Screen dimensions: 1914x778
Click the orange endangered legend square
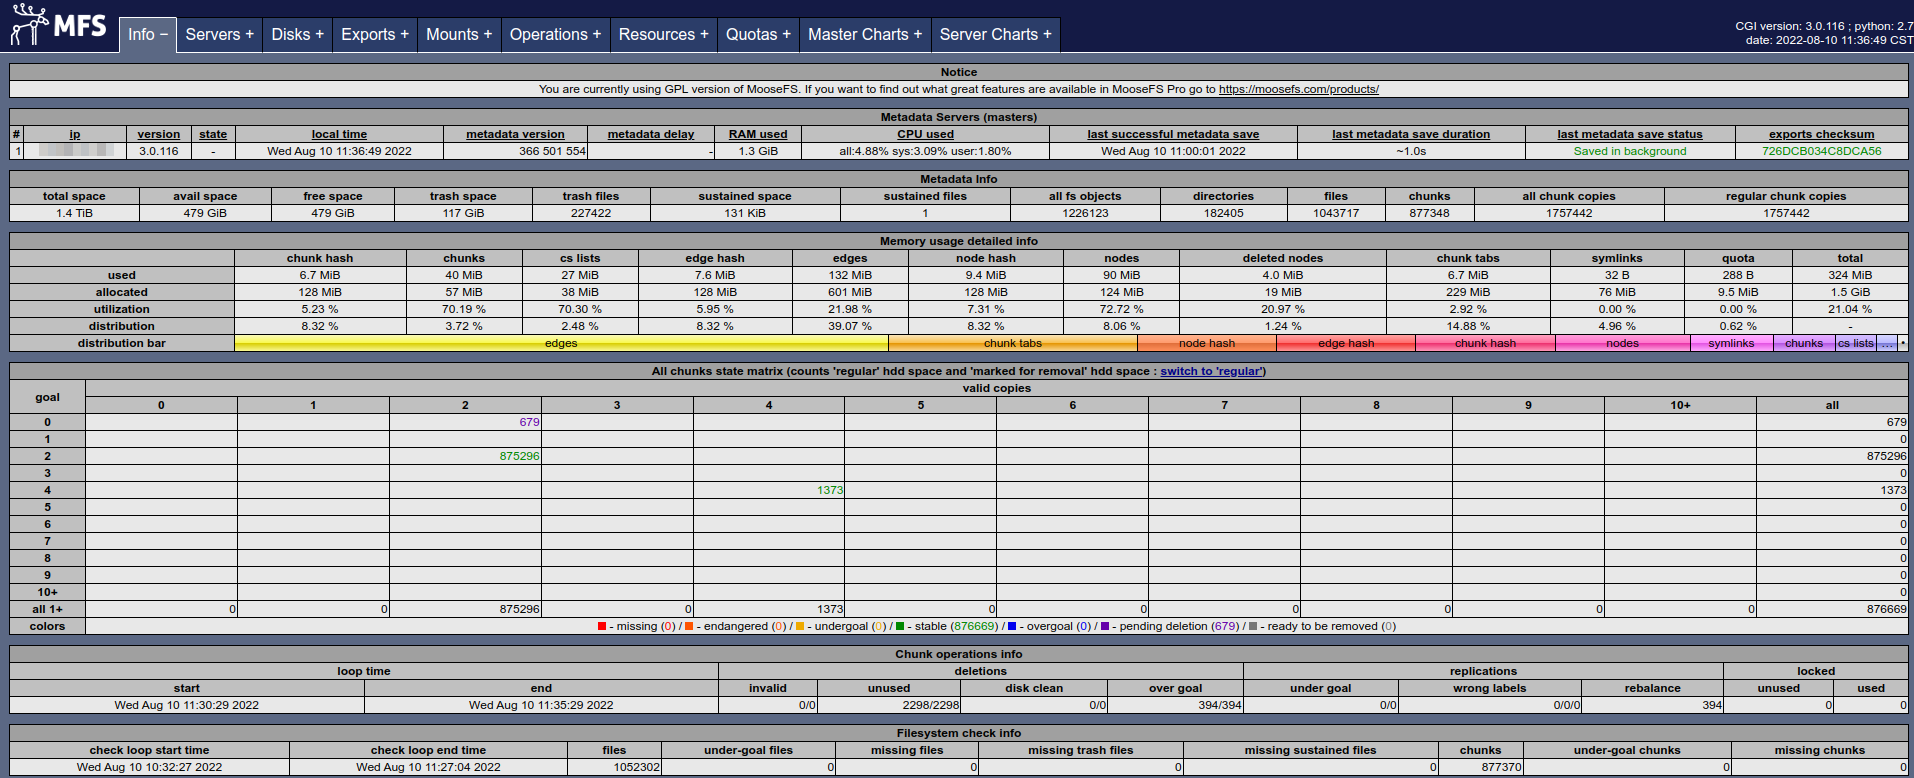coord(689,626)
